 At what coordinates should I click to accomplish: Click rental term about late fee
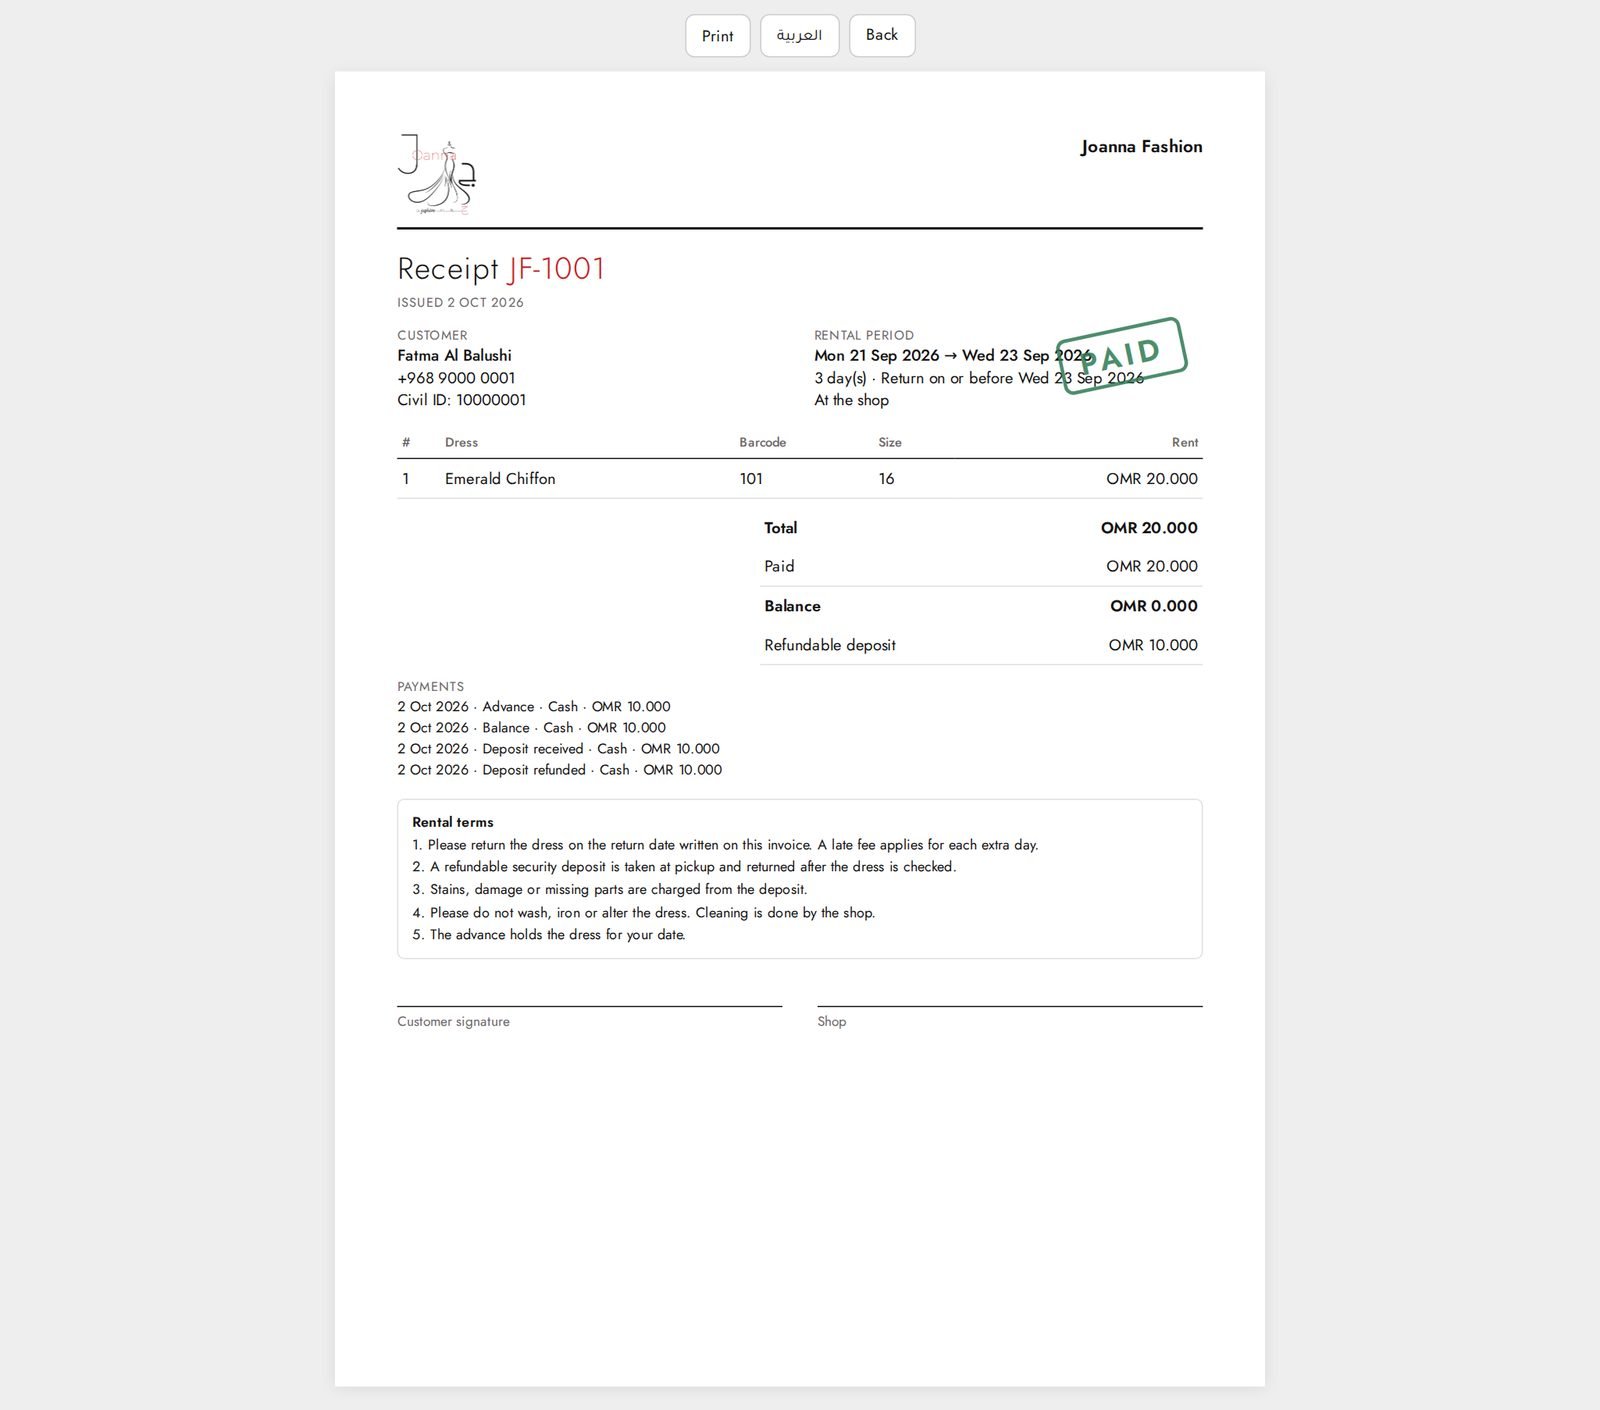(x=725, y=845)
